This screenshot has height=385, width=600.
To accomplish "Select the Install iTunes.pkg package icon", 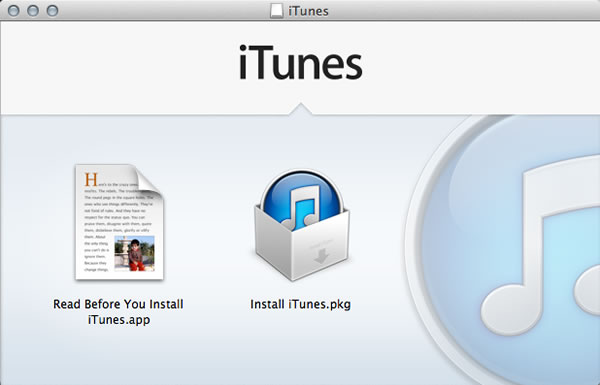I will [302, 225].
